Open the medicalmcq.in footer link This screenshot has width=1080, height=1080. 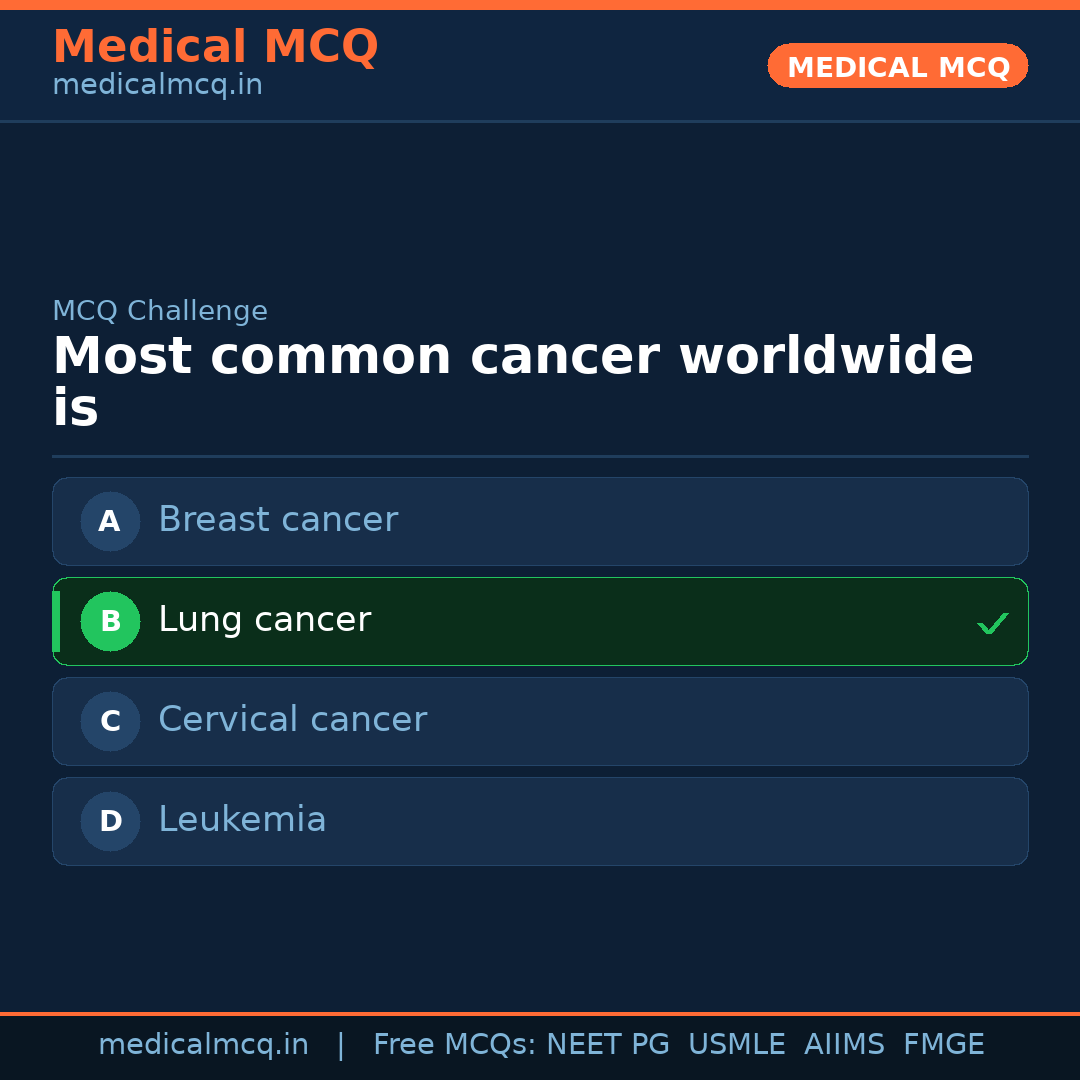203,1045
